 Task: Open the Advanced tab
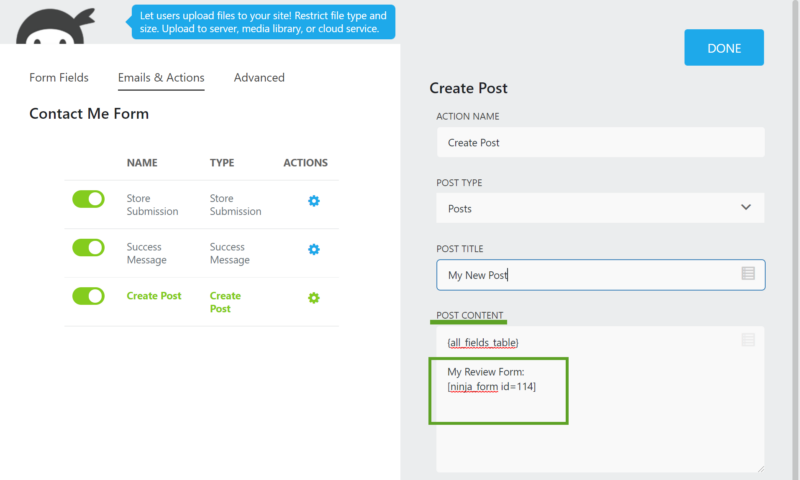259,78
